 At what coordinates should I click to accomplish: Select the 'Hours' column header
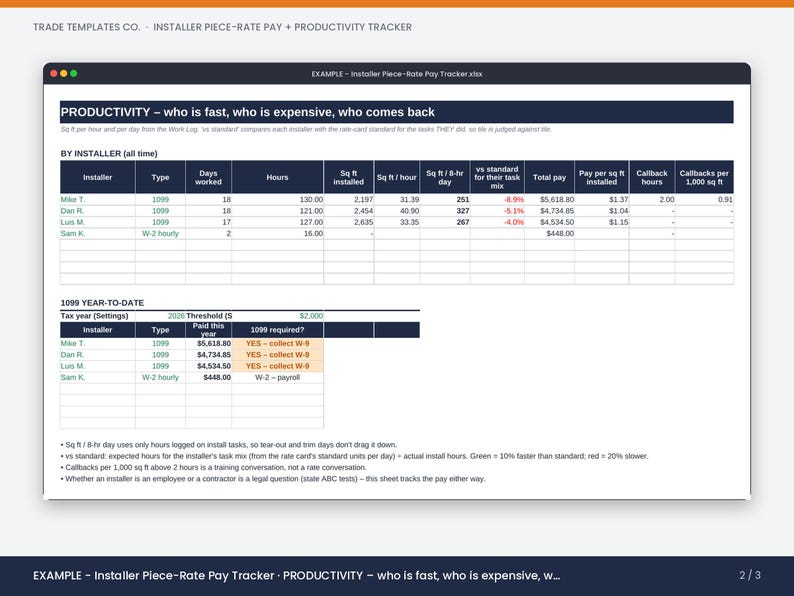[277, 177]
